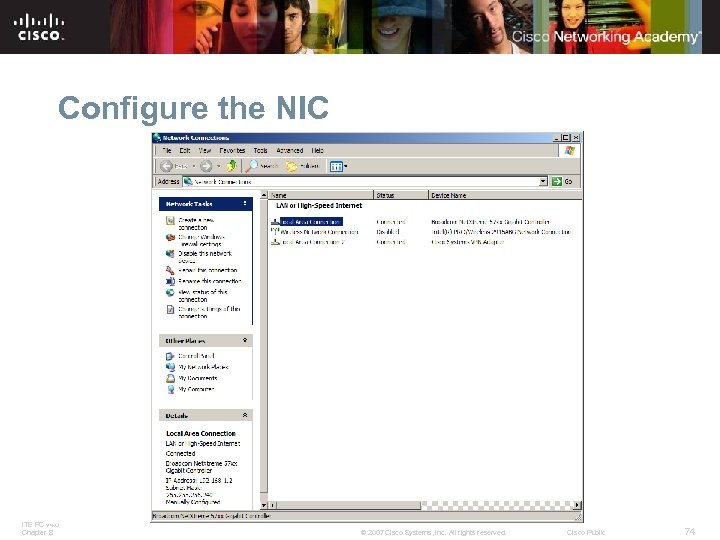Select the highlighted Local Area Connection name
This screenshot has width=720, height=540.
(311, 222)
